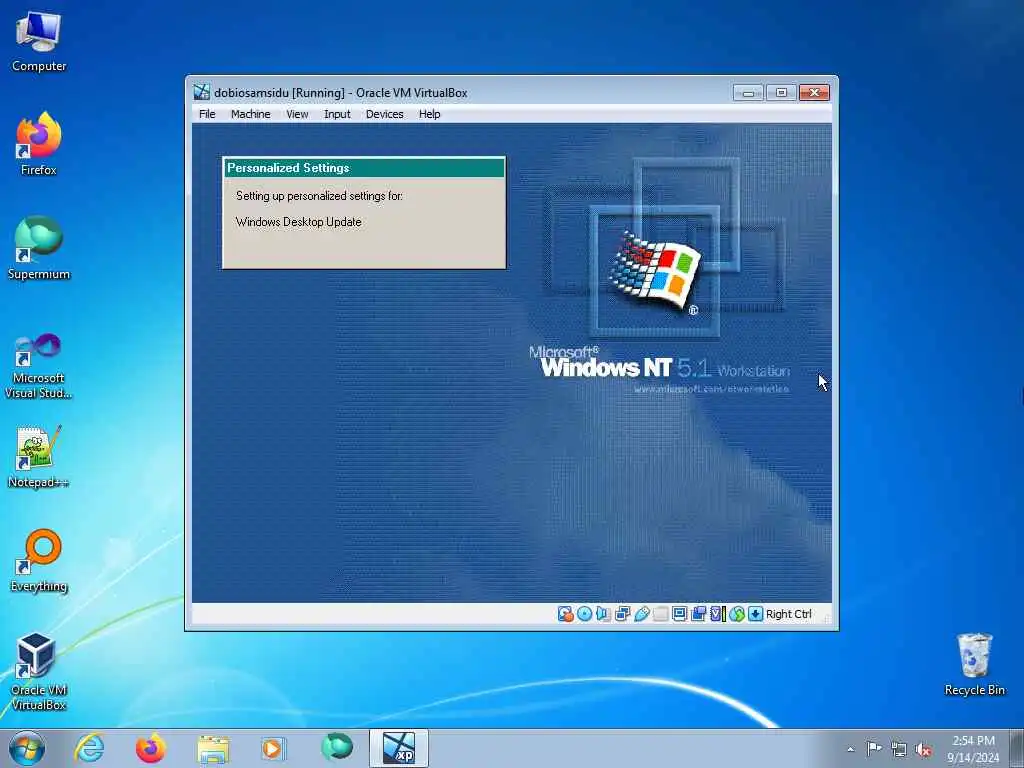Click the VirtualBox title bar app icon
This screenshot has height=768, width=1024.
tap(202, 92)
